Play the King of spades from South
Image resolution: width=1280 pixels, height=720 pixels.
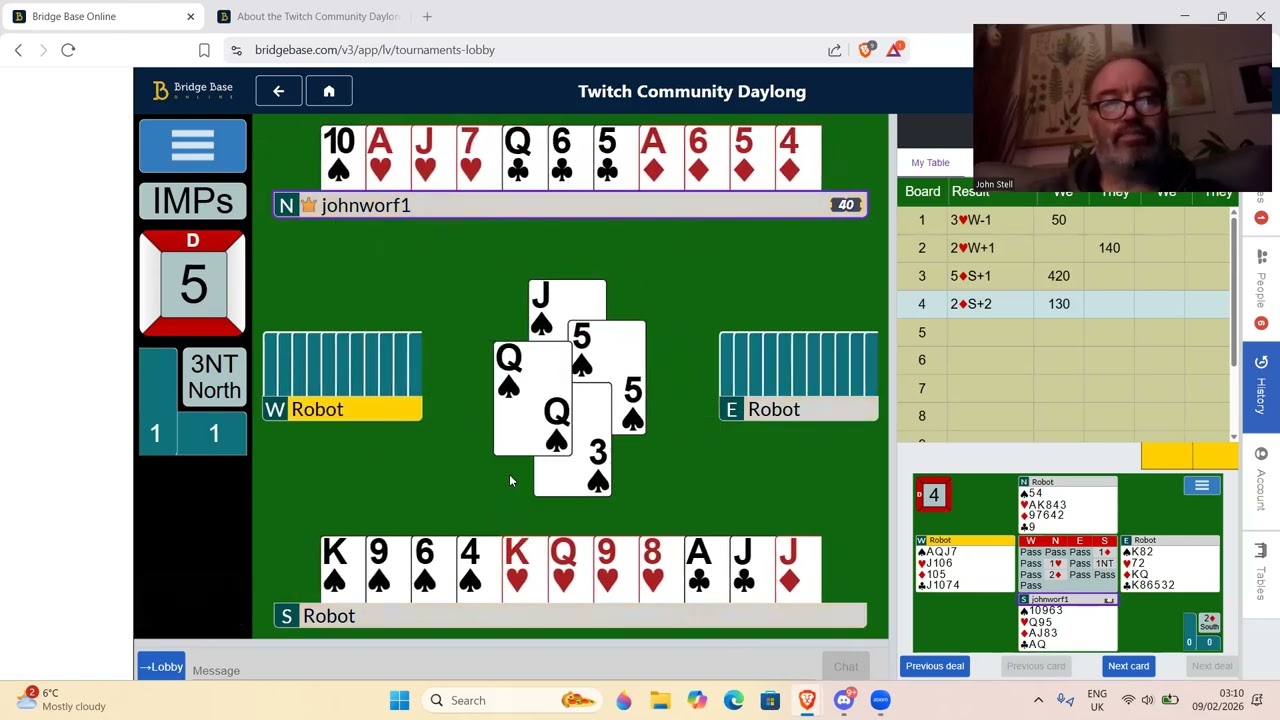pos(342,569)
